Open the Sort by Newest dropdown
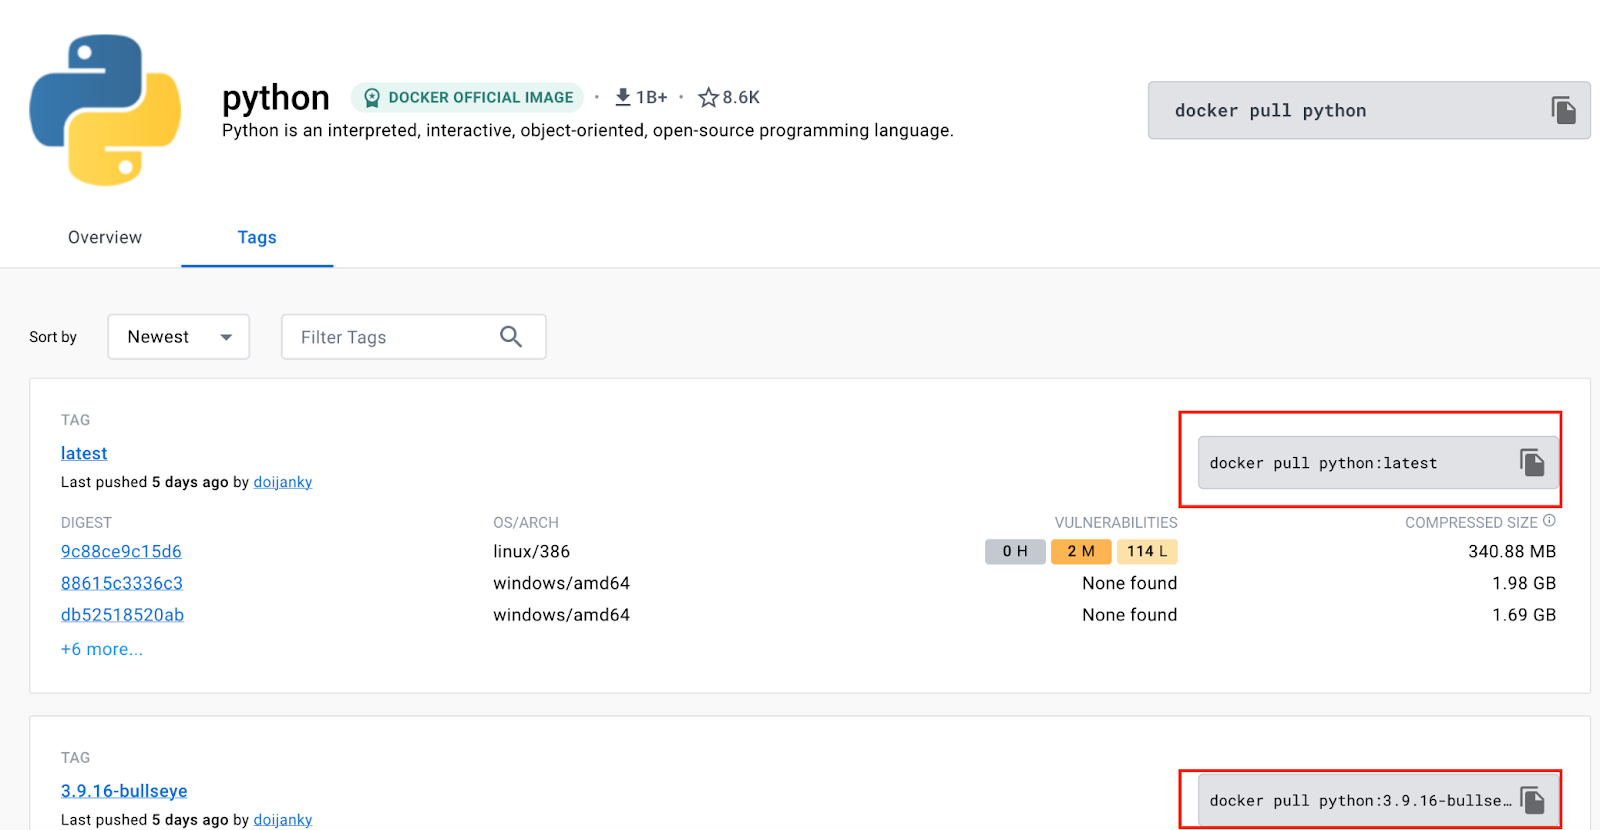The width and height of the screenshot is (1600, 830). [179, 337]
